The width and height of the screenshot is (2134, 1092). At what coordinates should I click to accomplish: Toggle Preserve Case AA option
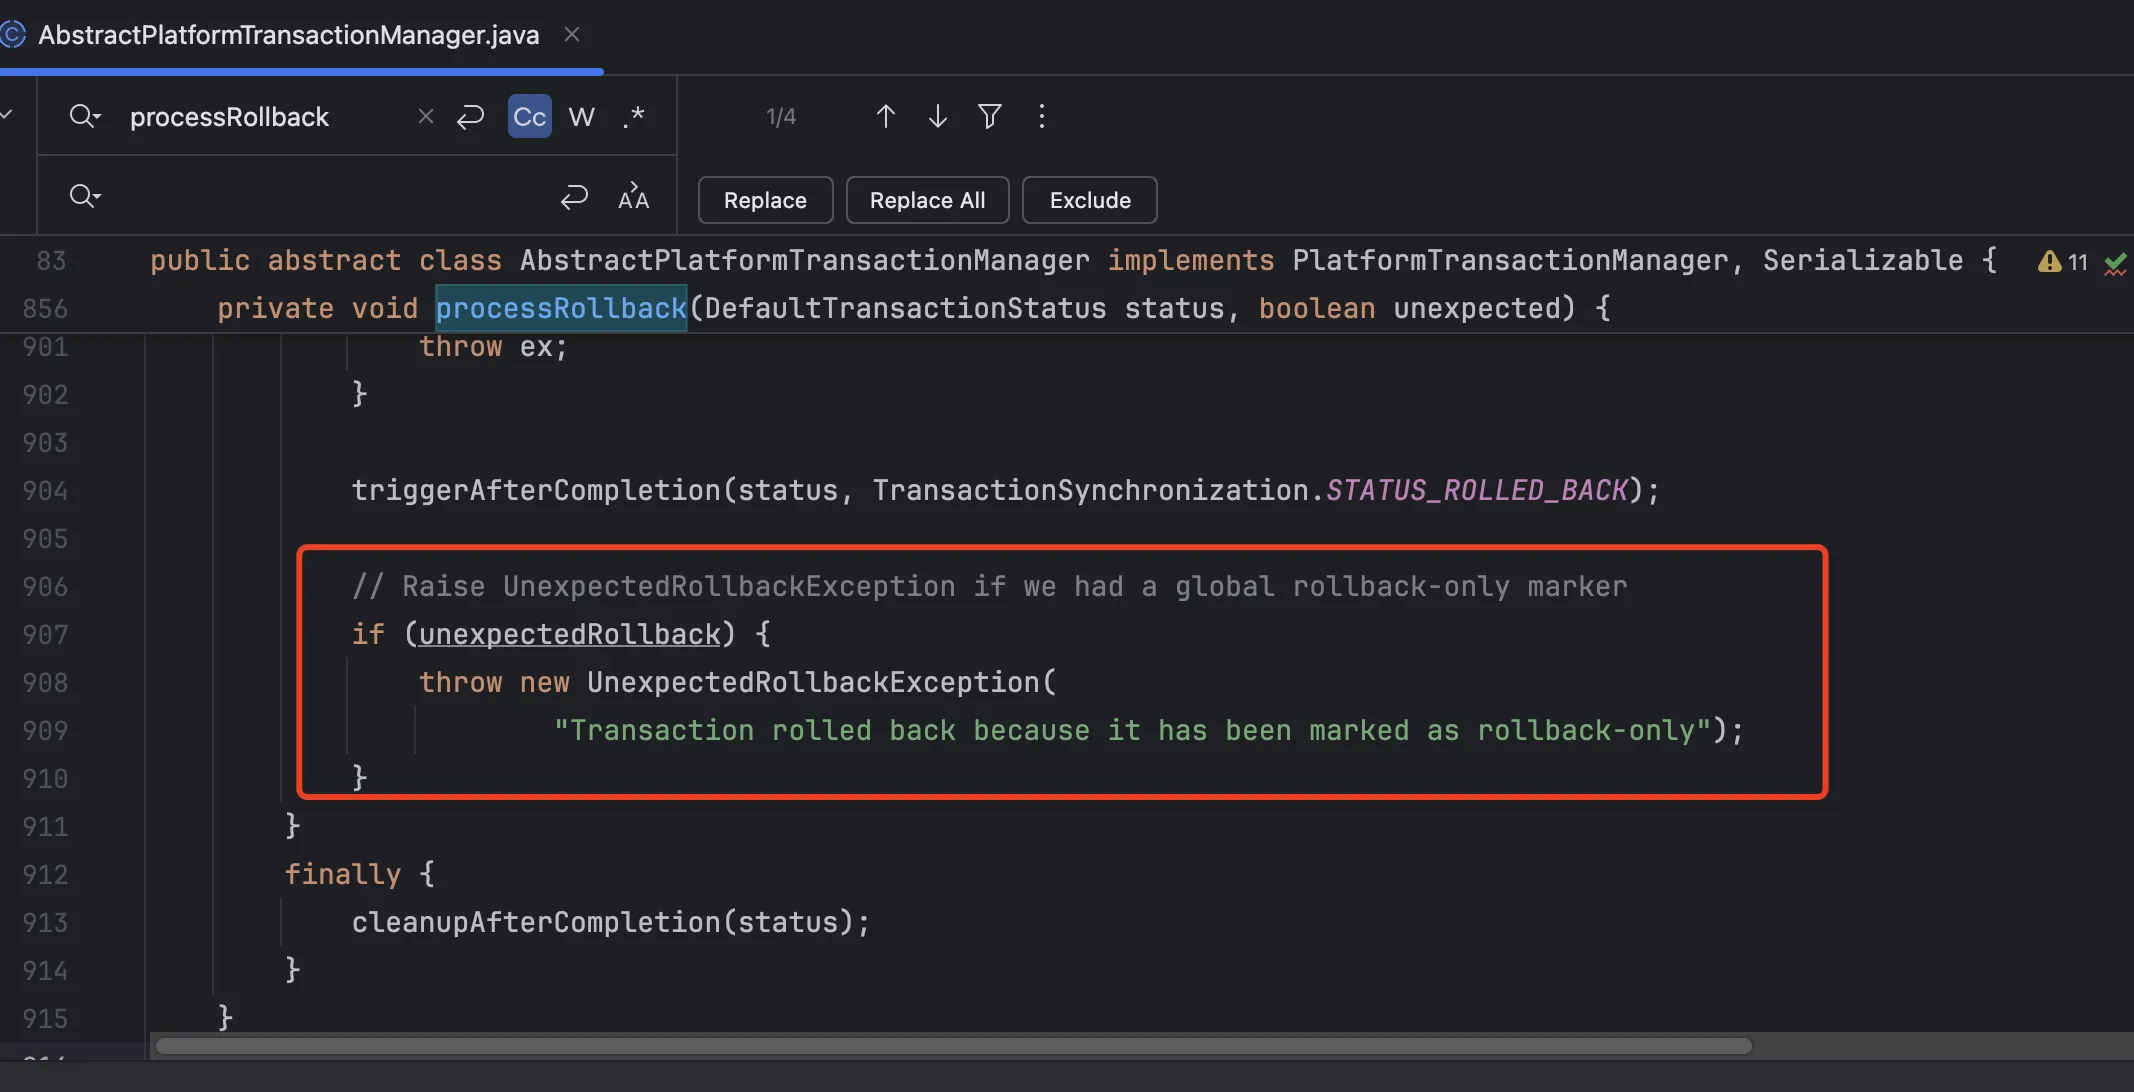[633, 197]
